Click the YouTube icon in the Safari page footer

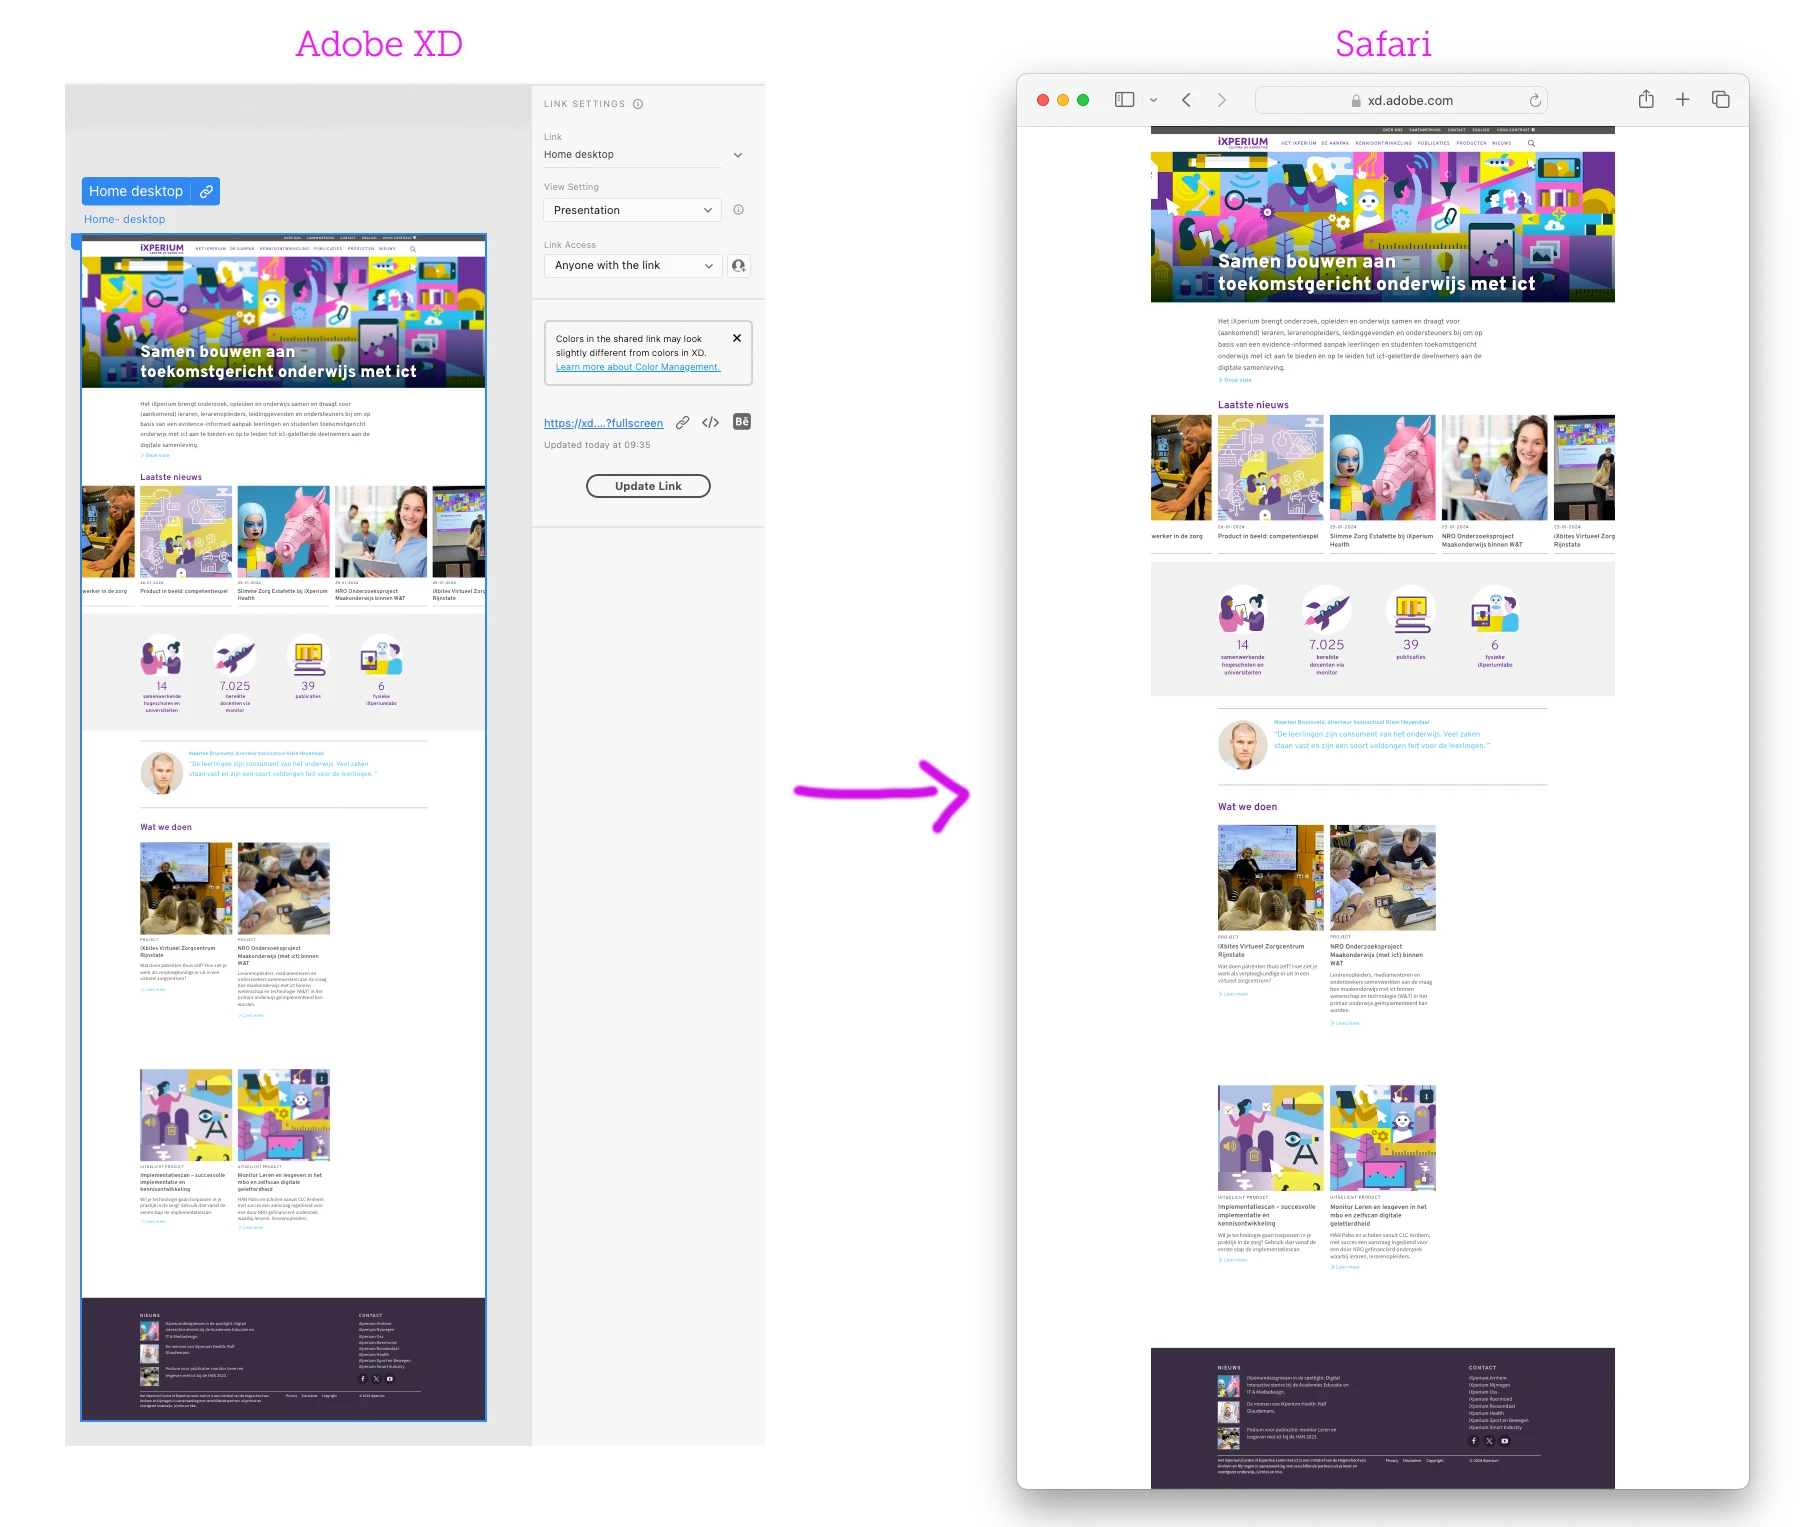coord(1504,1441)
